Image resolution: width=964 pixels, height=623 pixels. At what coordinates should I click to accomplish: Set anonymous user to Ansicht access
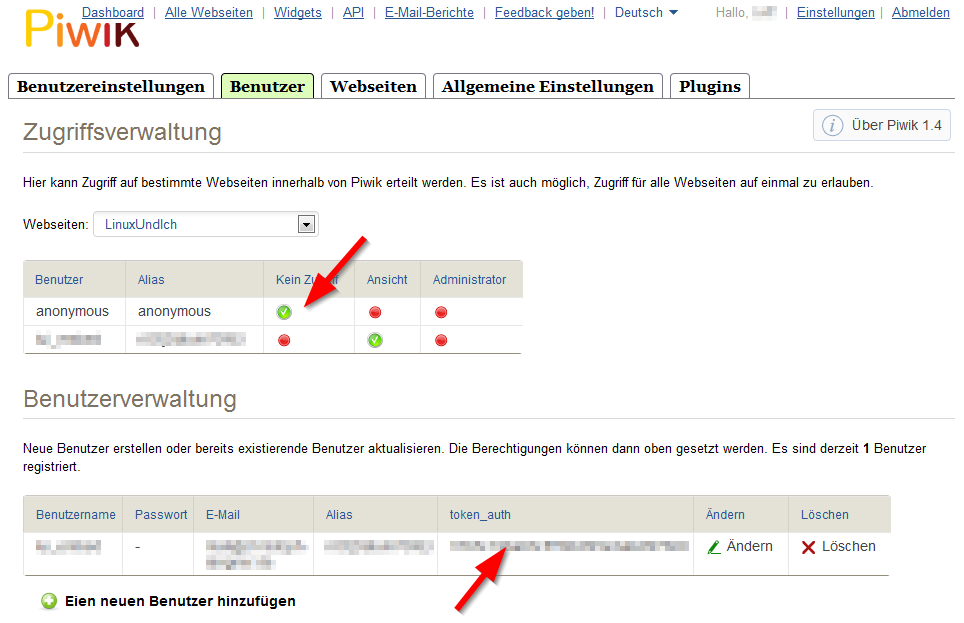pos(375,312)
